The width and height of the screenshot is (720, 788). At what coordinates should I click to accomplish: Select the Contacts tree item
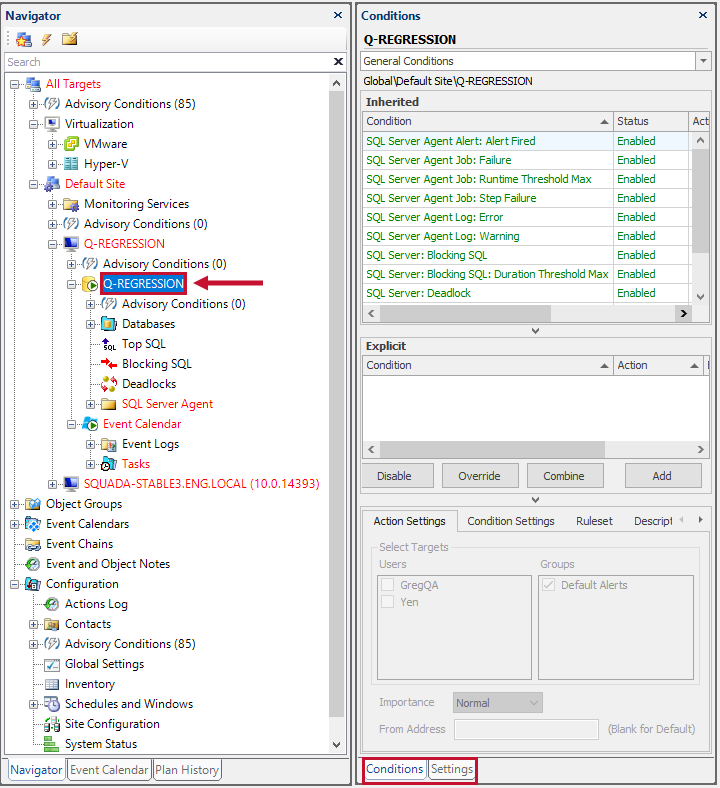coord(88,624)
